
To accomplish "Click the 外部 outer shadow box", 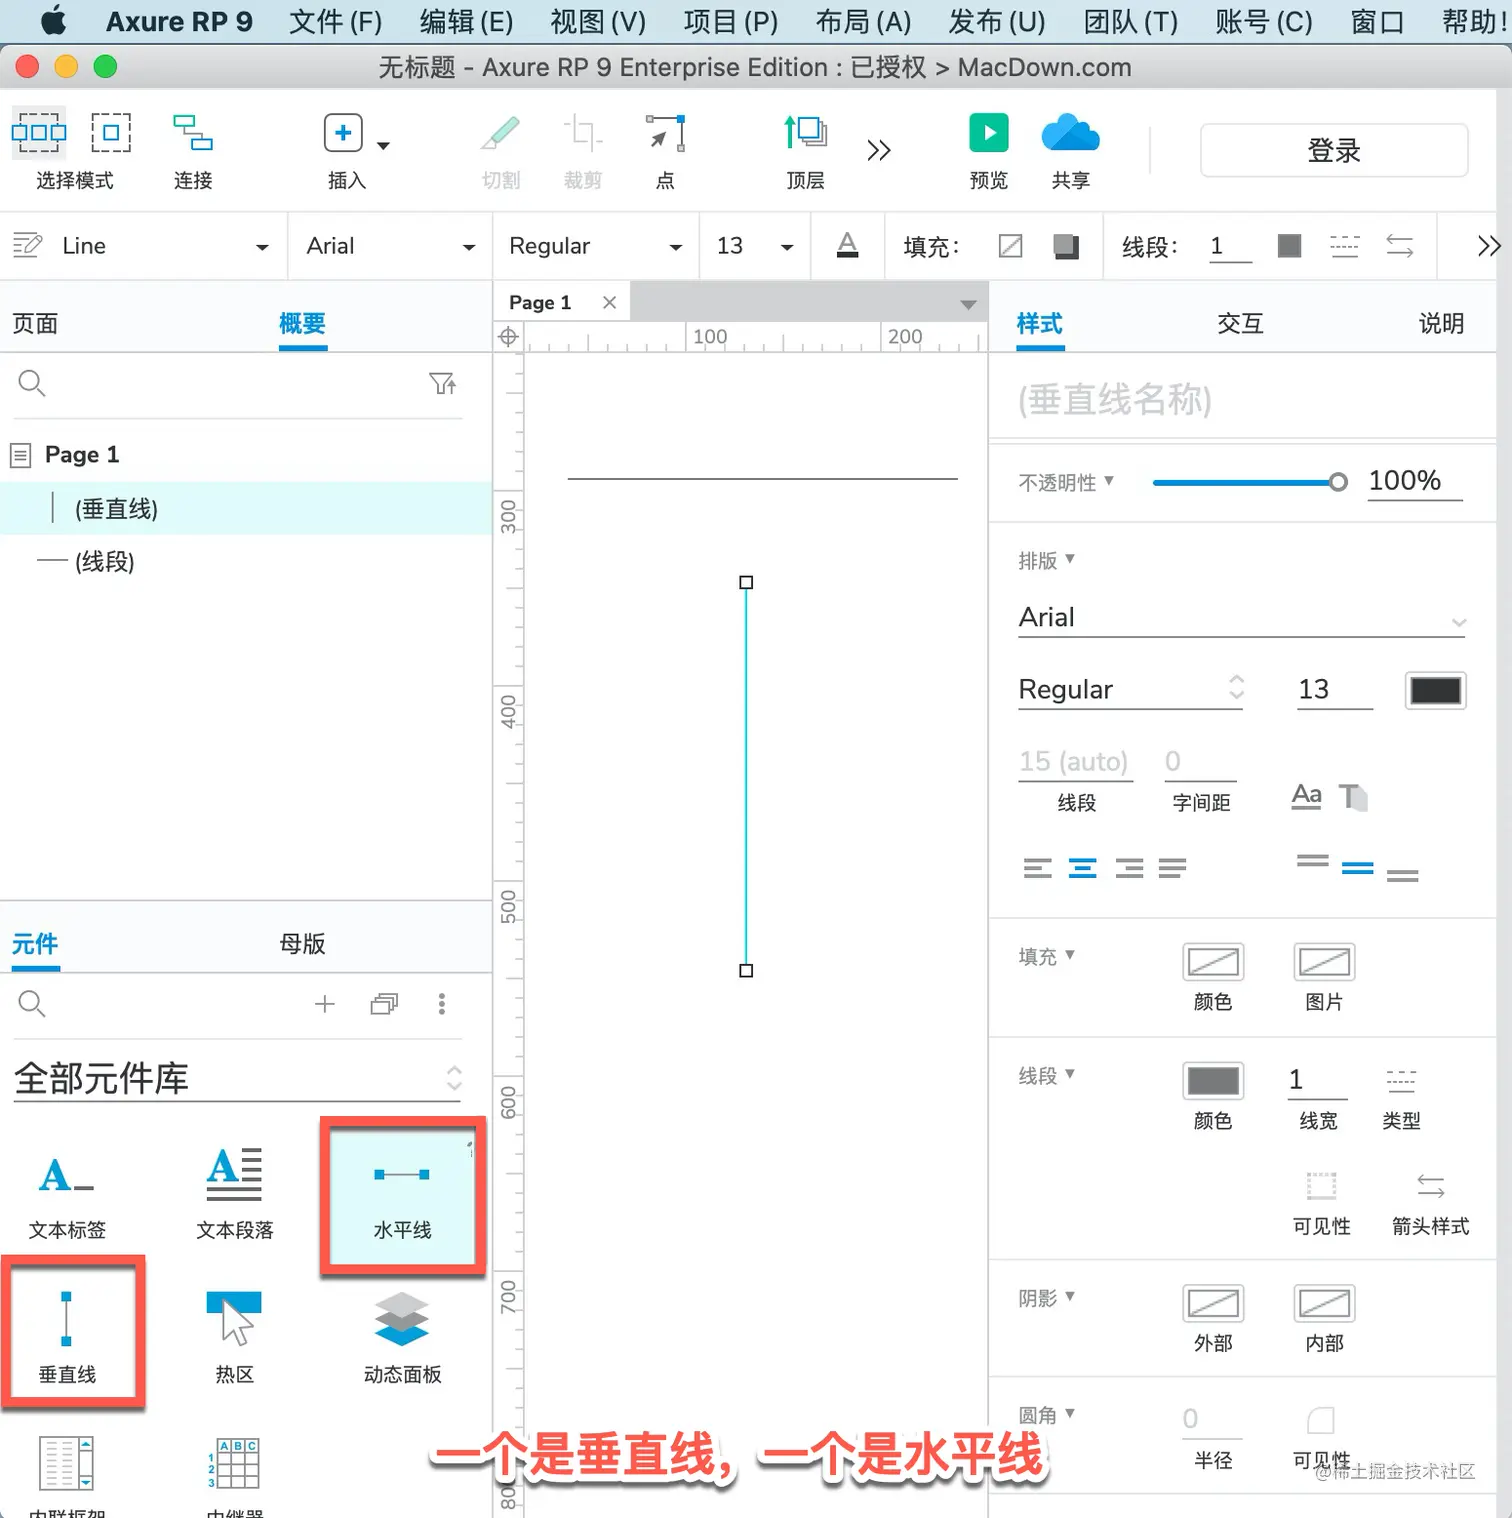I will pos(1213,1304).
